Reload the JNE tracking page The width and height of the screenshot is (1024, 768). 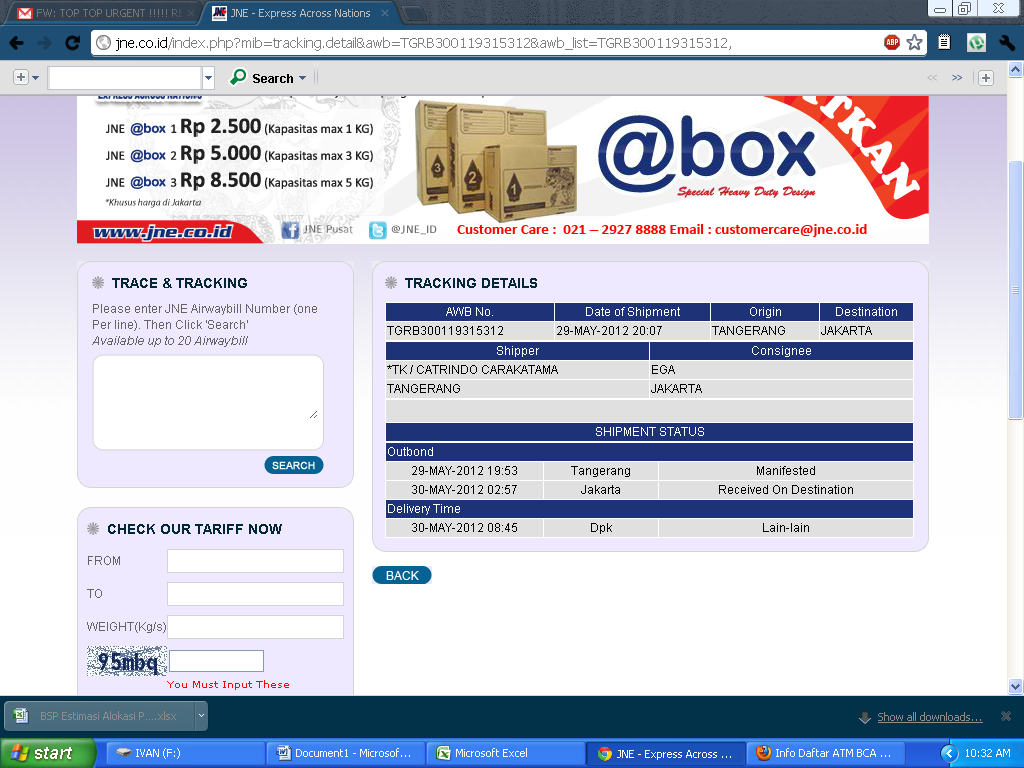click(x=72, y=43)
